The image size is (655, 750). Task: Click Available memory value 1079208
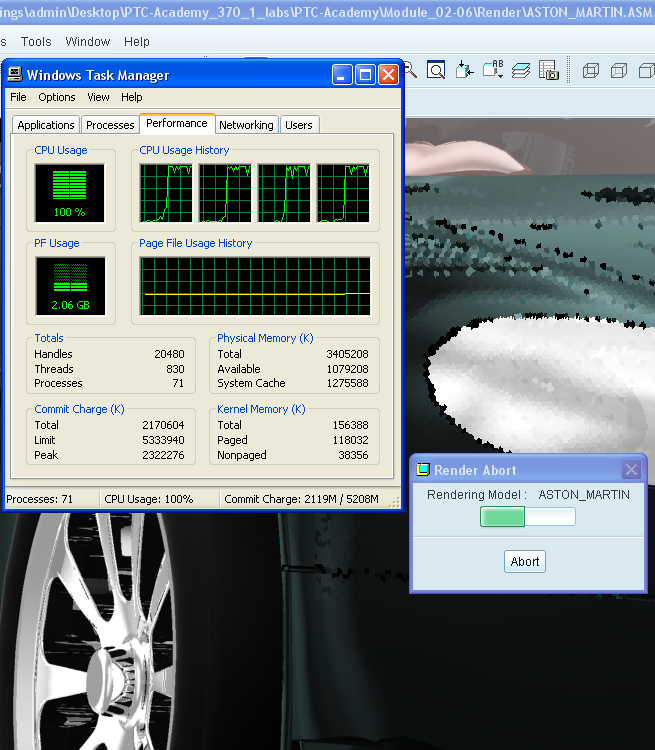(347, 369)
